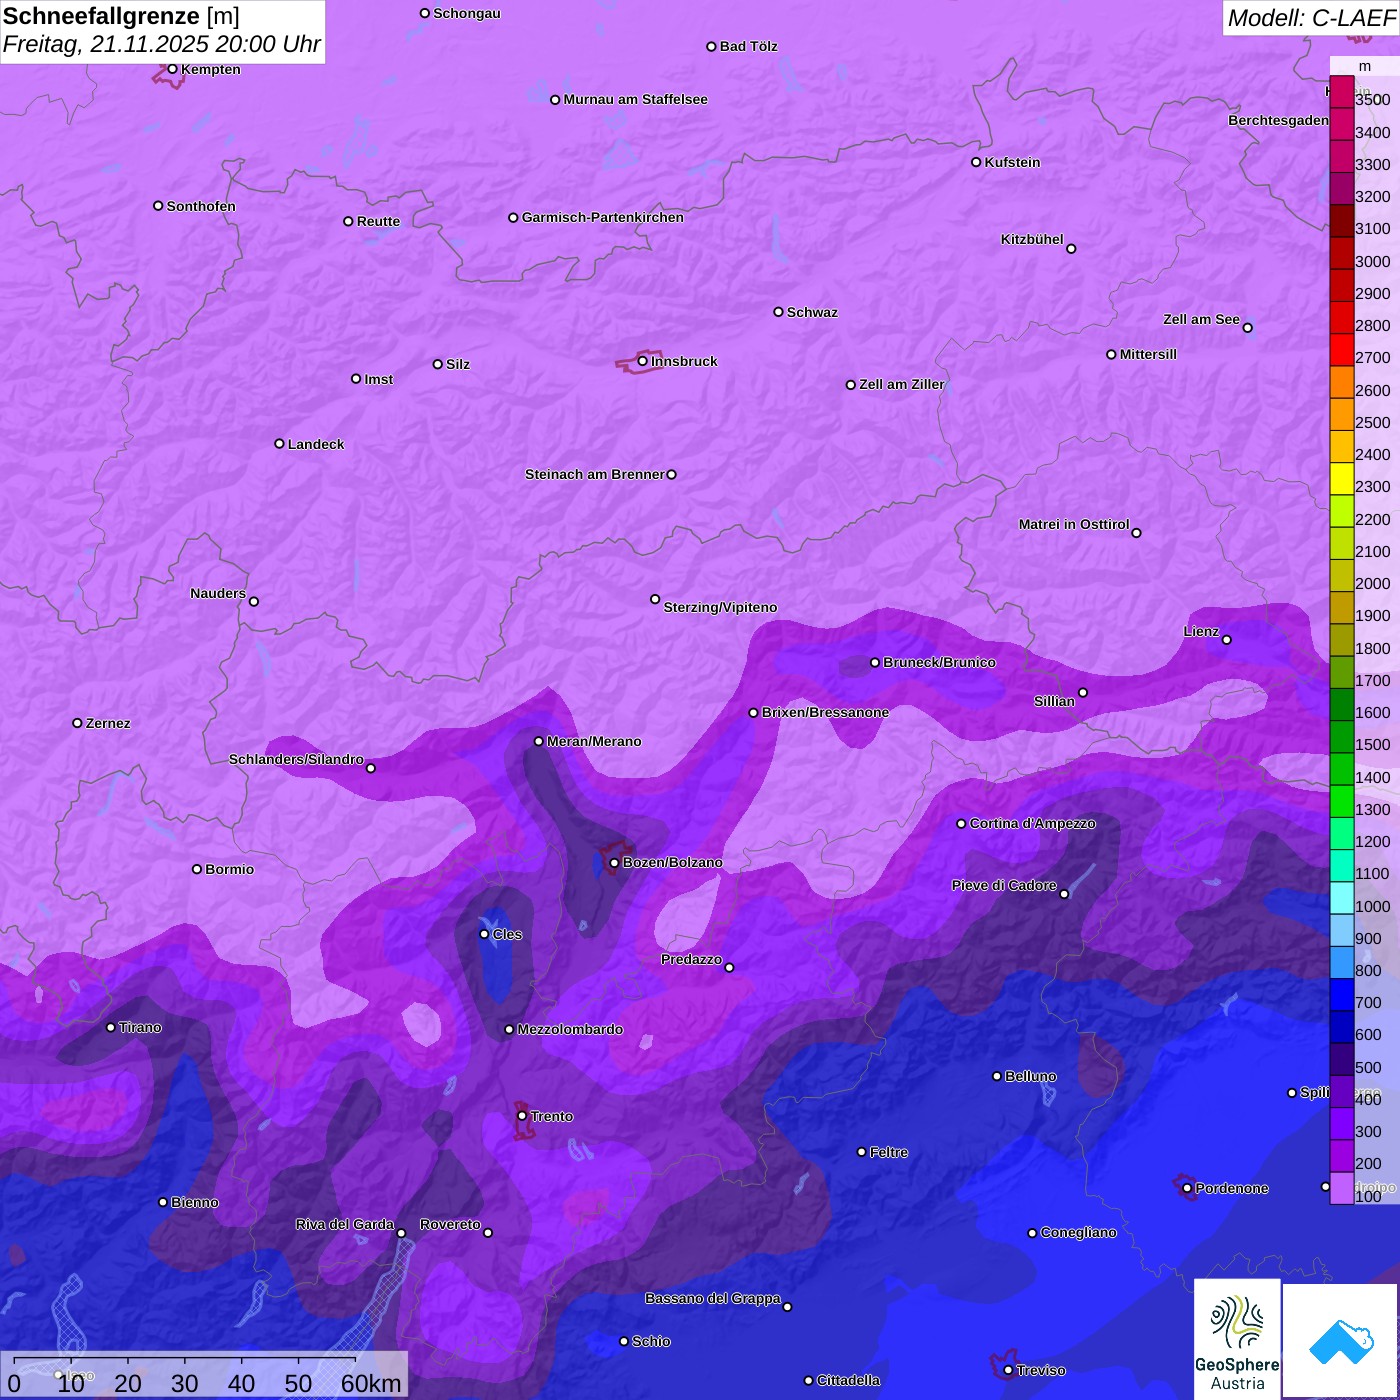The height and width of the screenshot is (1400, 1400).
Task: Select the cyan 1000 m legend swatch
Action: coord(1342,897)
